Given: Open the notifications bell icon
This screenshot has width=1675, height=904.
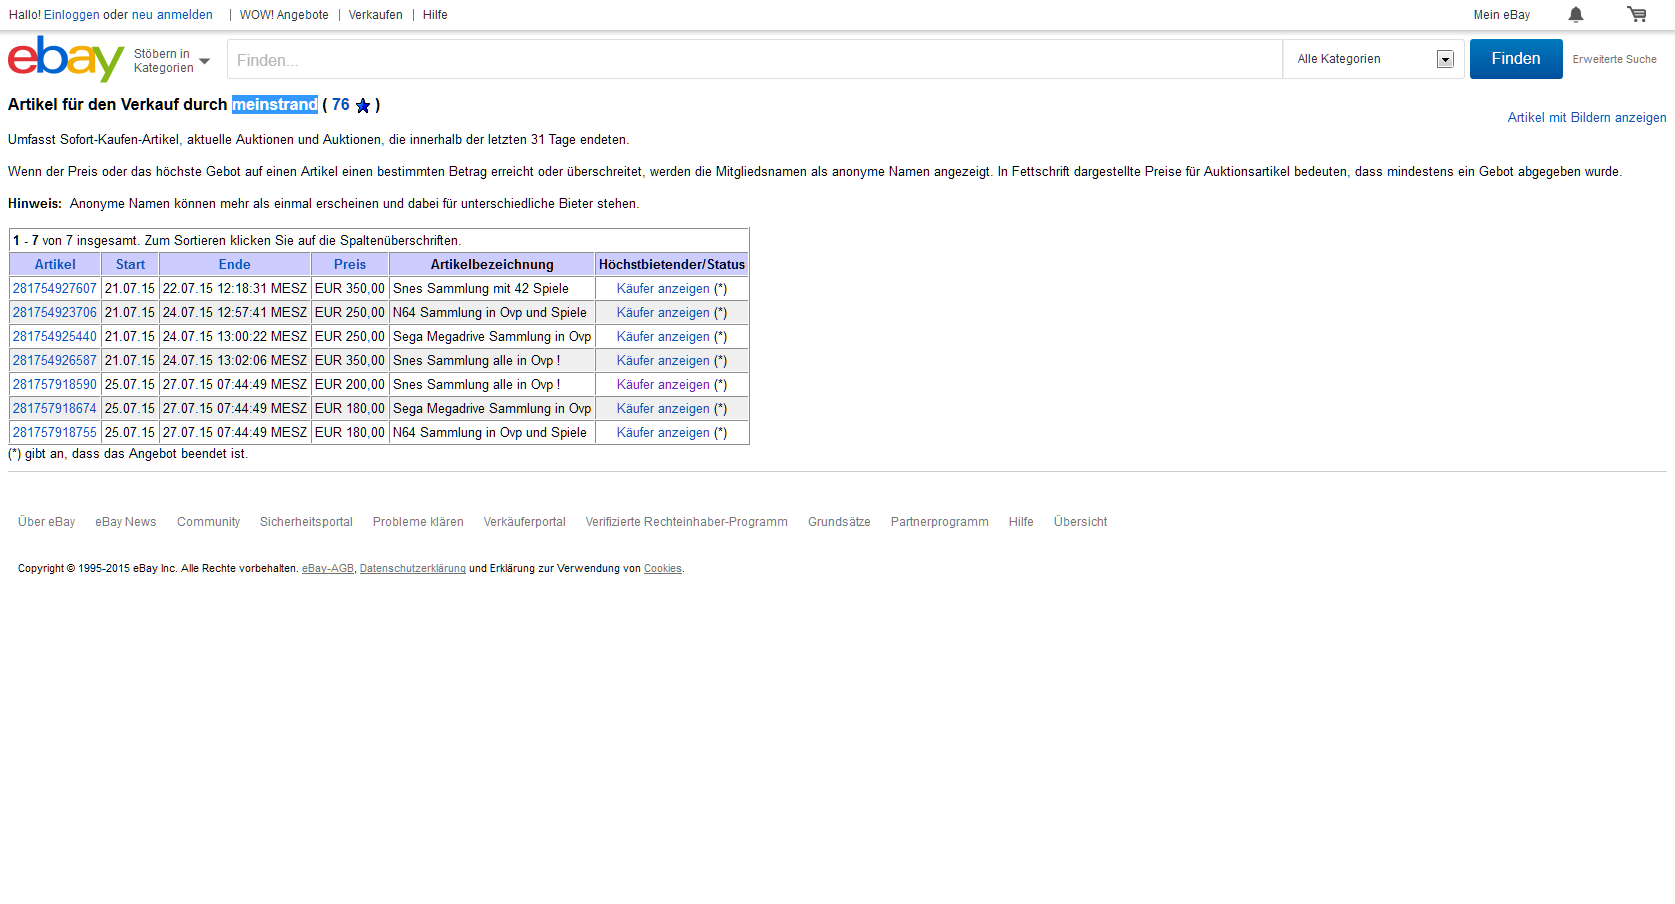Looking at the screenshot, I should pos(1576,14).
